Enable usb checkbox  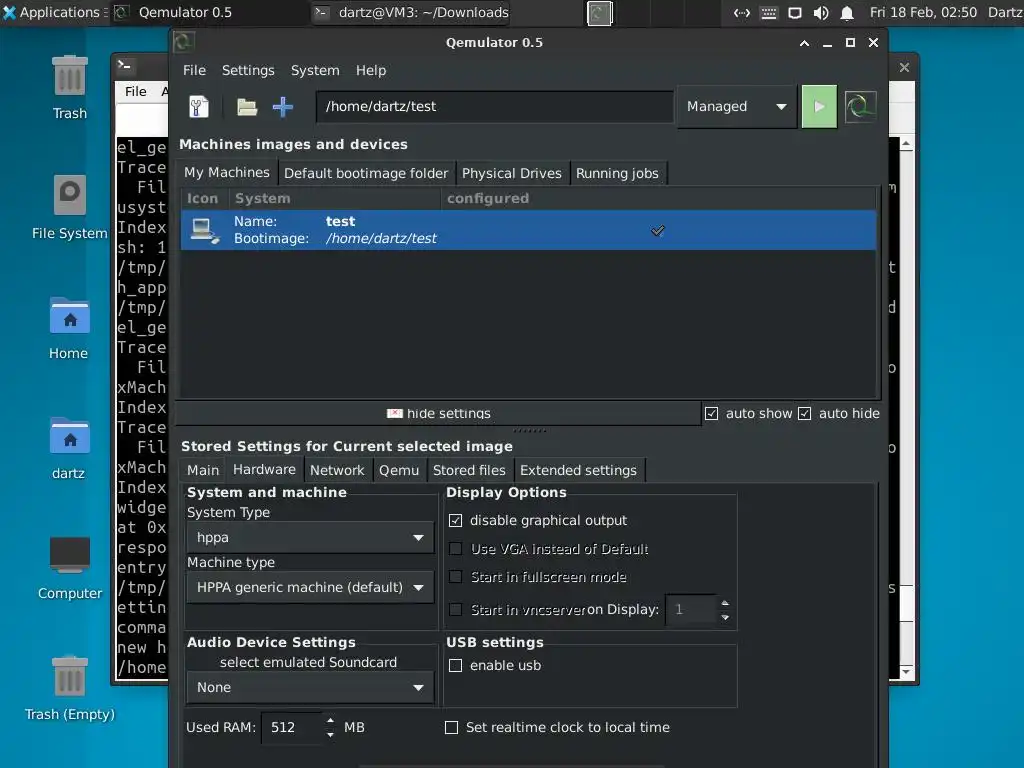[456, 665]
